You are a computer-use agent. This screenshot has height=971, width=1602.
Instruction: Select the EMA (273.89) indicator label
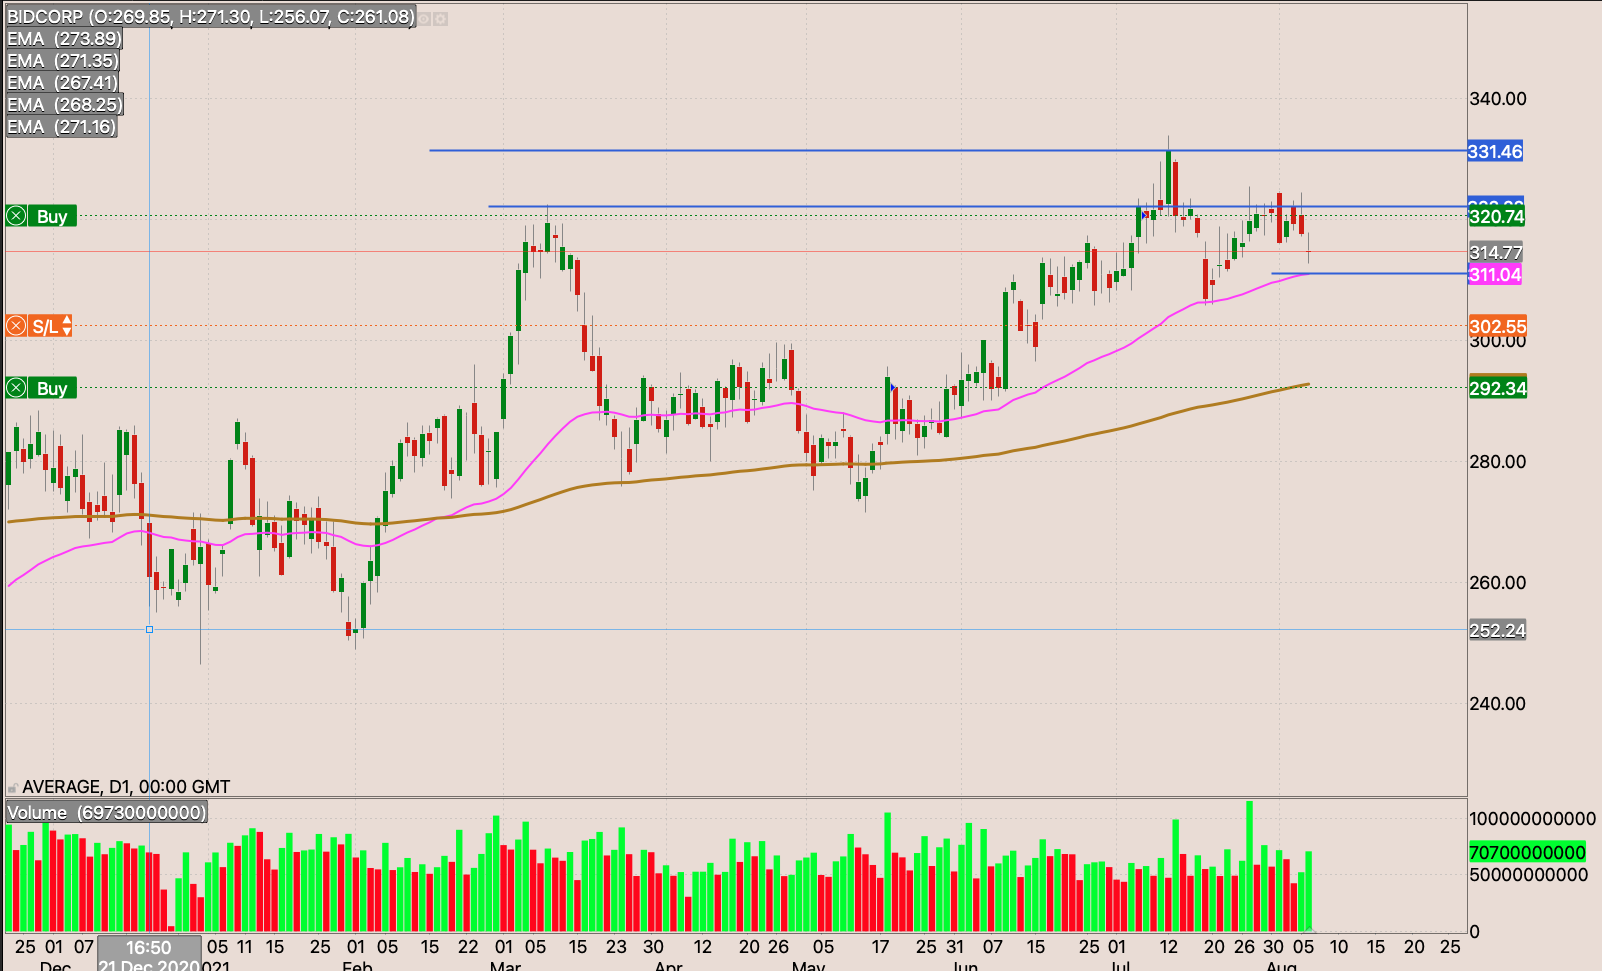click(64, 39)
